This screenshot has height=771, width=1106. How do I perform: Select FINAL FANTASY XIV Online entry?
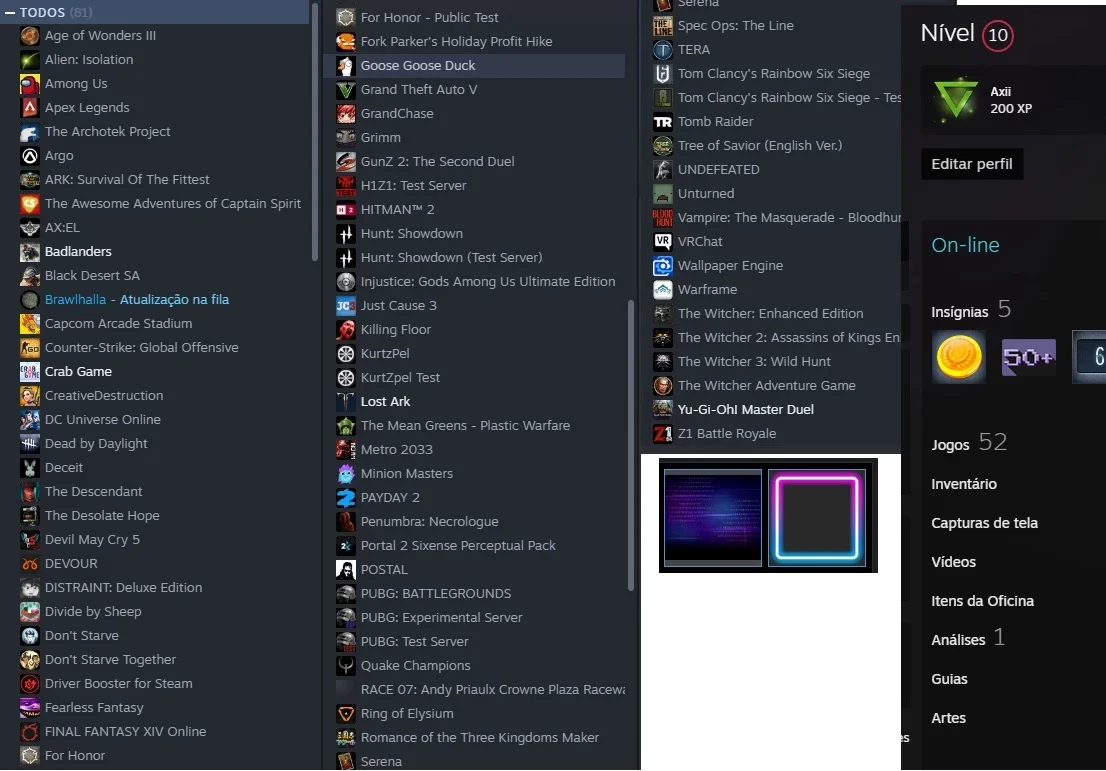[x=126, y=731]
